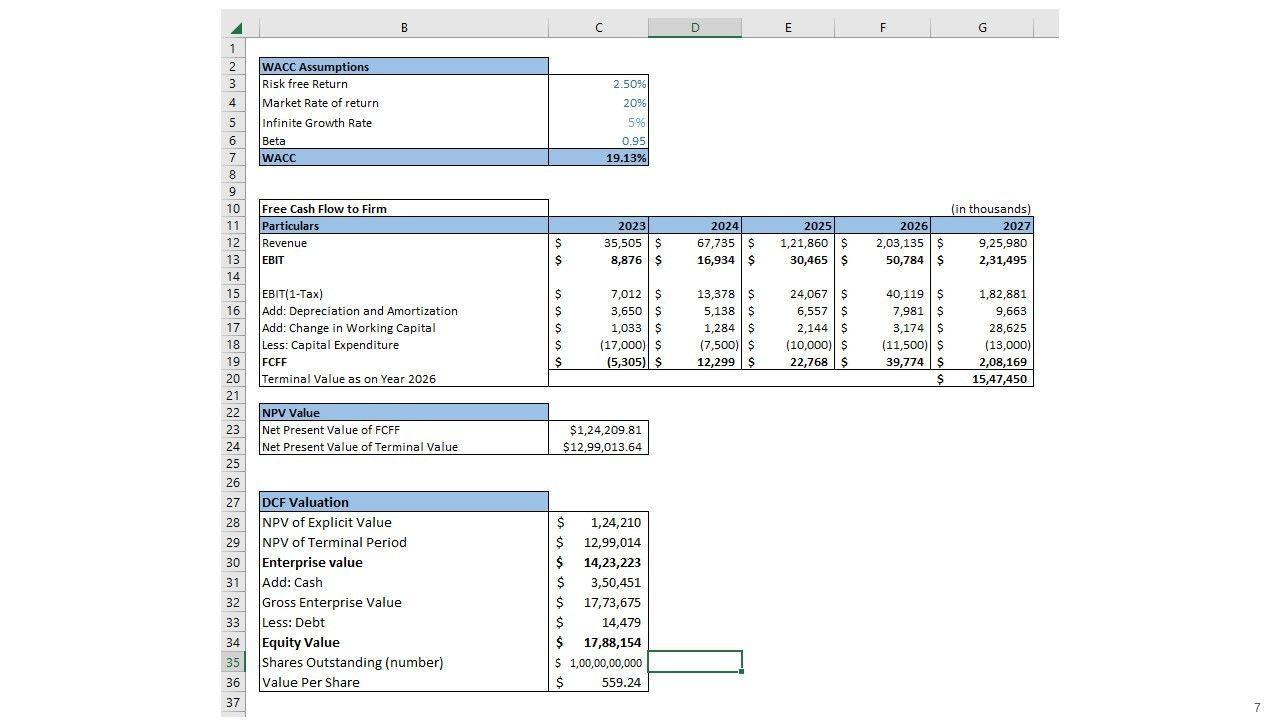
Task: Click the Beta value 0.95 cell
Action: pyautogui.click(x=599, y=141)
